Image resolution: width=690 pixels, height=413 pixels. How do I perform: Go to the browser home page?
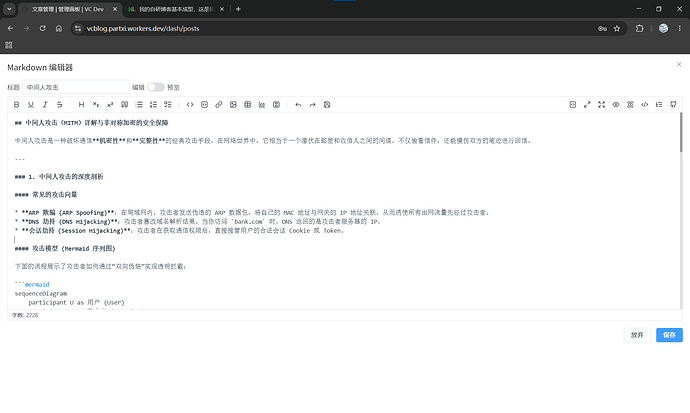coord(59,28)
